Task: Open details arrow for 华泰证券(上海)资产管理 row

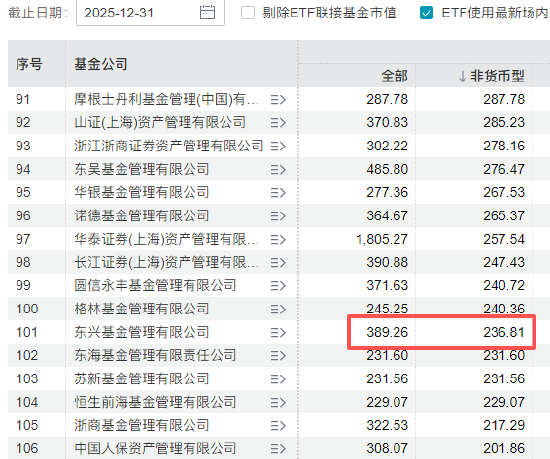Action: pos(278,239)
